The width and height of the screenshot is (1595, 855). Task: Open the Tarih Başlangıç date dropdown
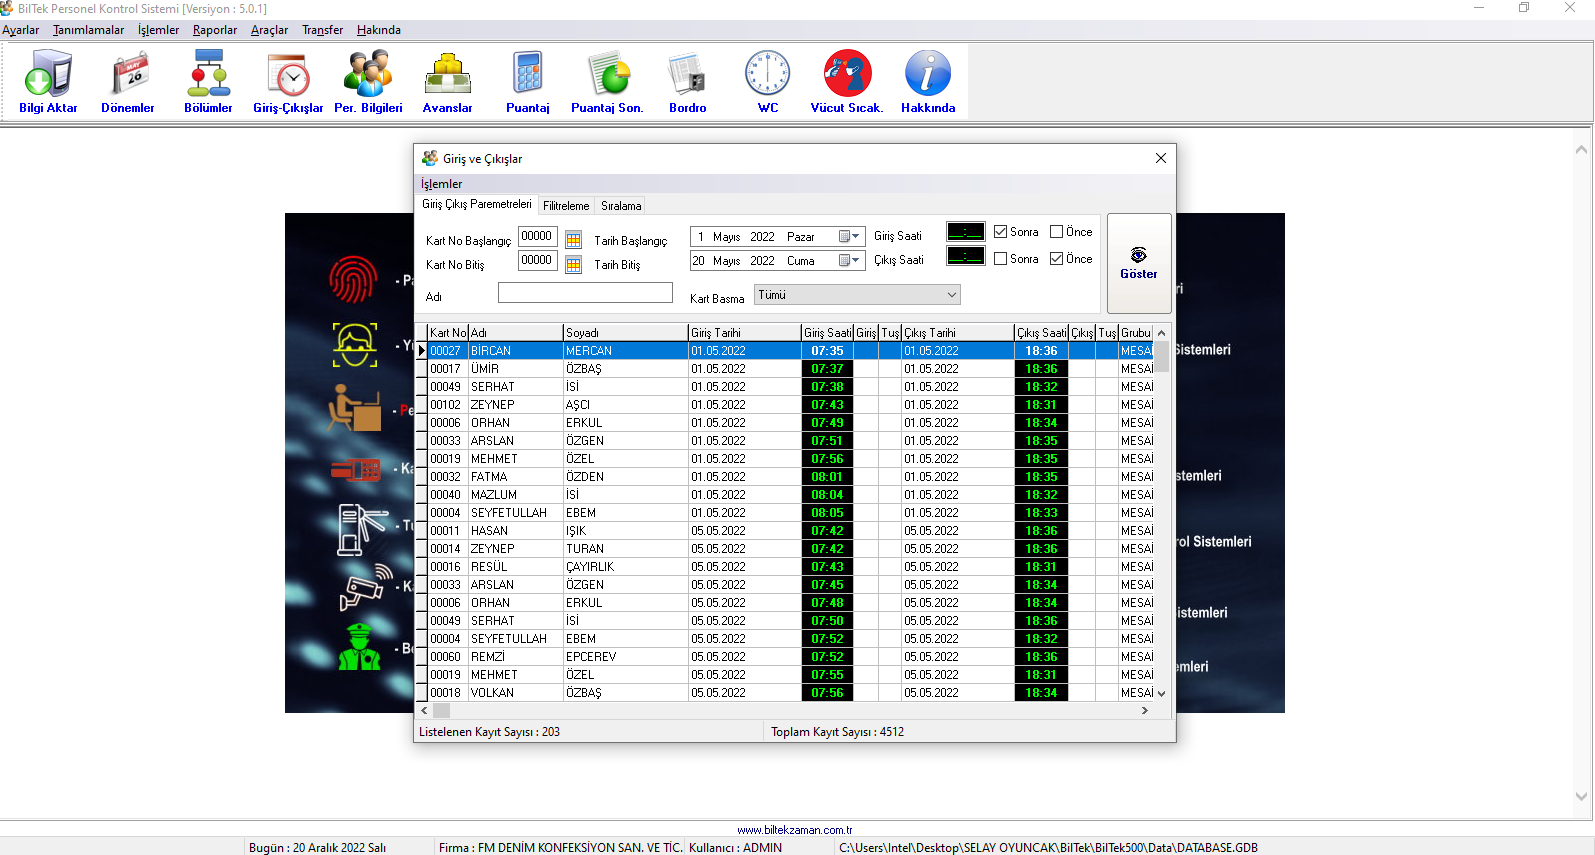(x=849, y=237)
